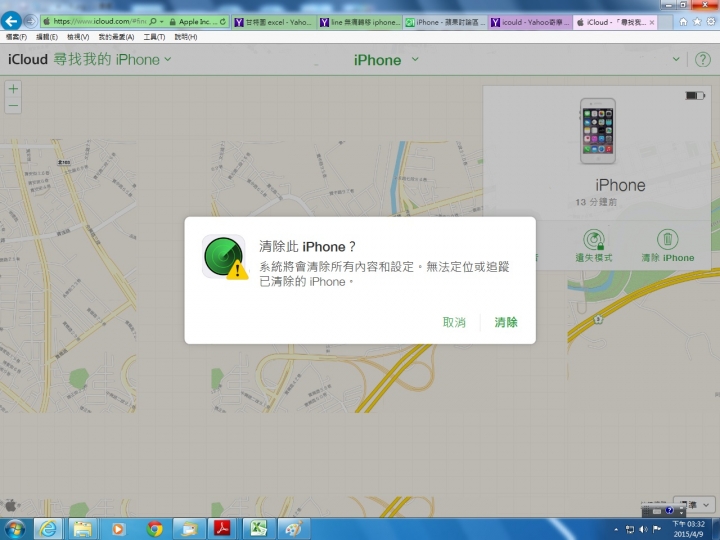720x540 pixels.
Task: Open the help question mark icon
Action: tap(703, 59)
